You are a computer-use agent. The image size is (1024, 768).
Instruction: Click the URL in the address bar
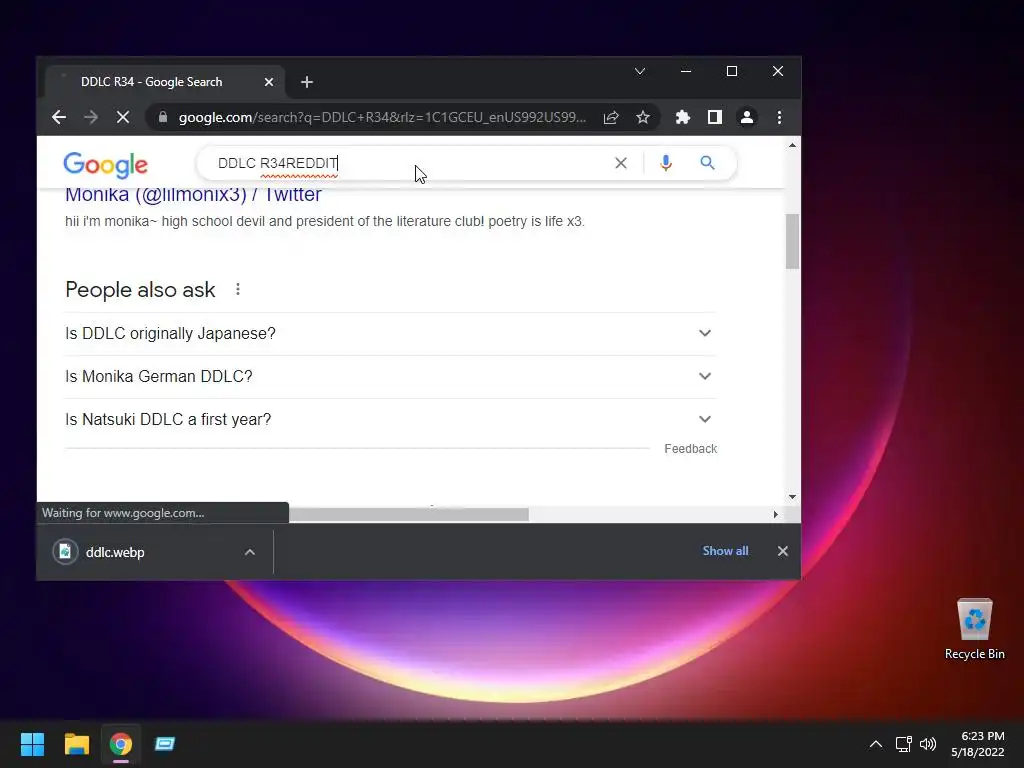tap(382, 118)
